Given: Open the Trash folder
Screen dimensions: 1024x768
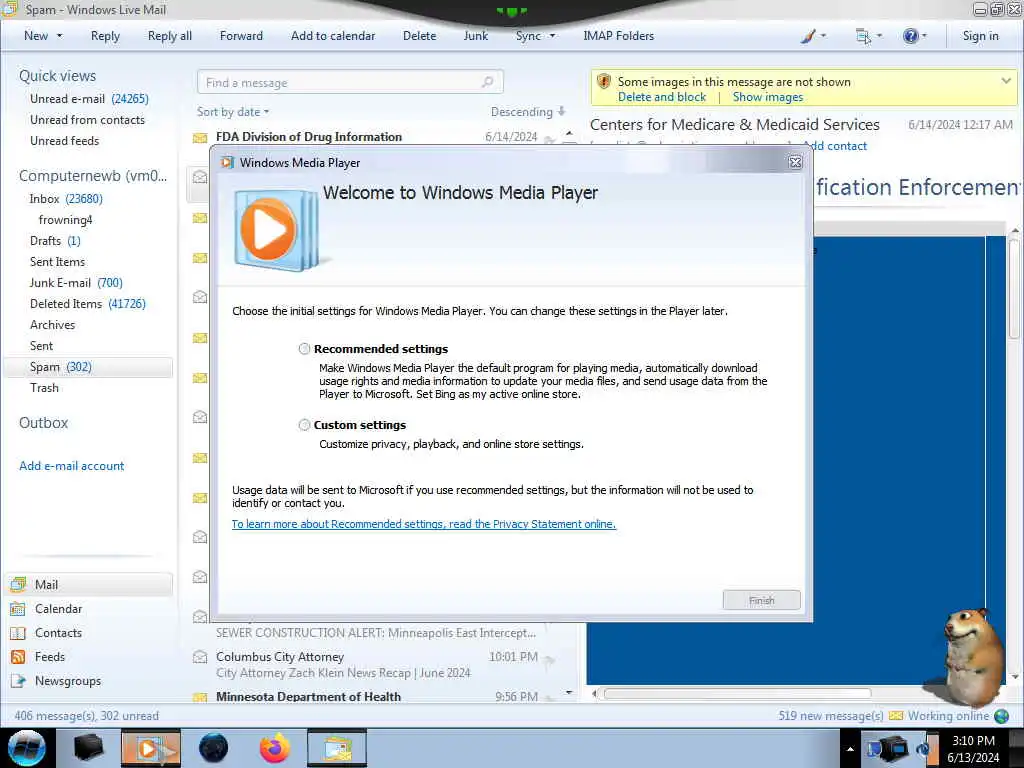Looking at the screenshot, I should (x=44, y=387).
